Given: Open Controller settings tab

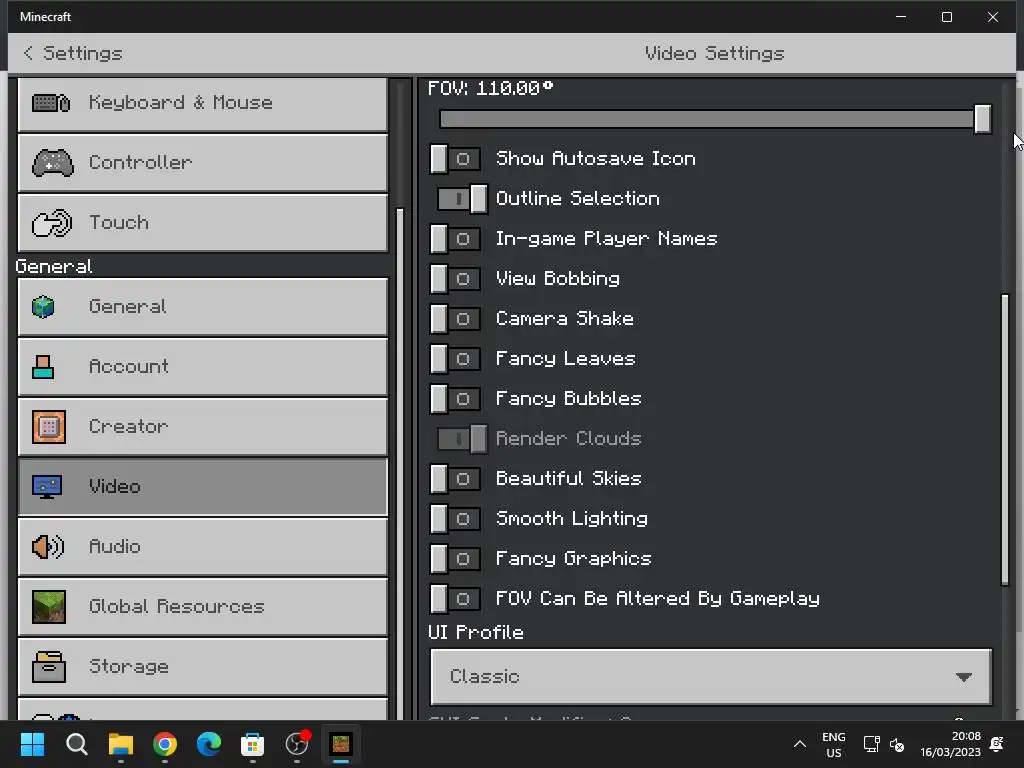Looking at the screenshot, I should (x=203, y=163).
